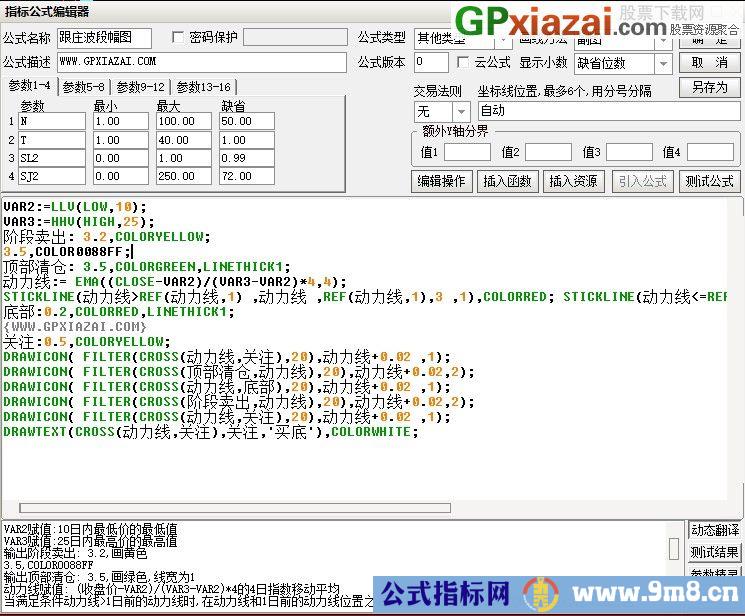Click the 插入函数 button
745x616 pixels.
point(507,181)
